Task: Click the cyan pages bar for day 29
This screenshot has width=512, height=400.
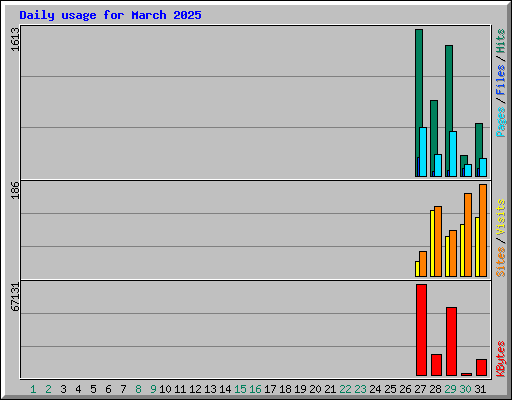Action: [x=453, y=154]
